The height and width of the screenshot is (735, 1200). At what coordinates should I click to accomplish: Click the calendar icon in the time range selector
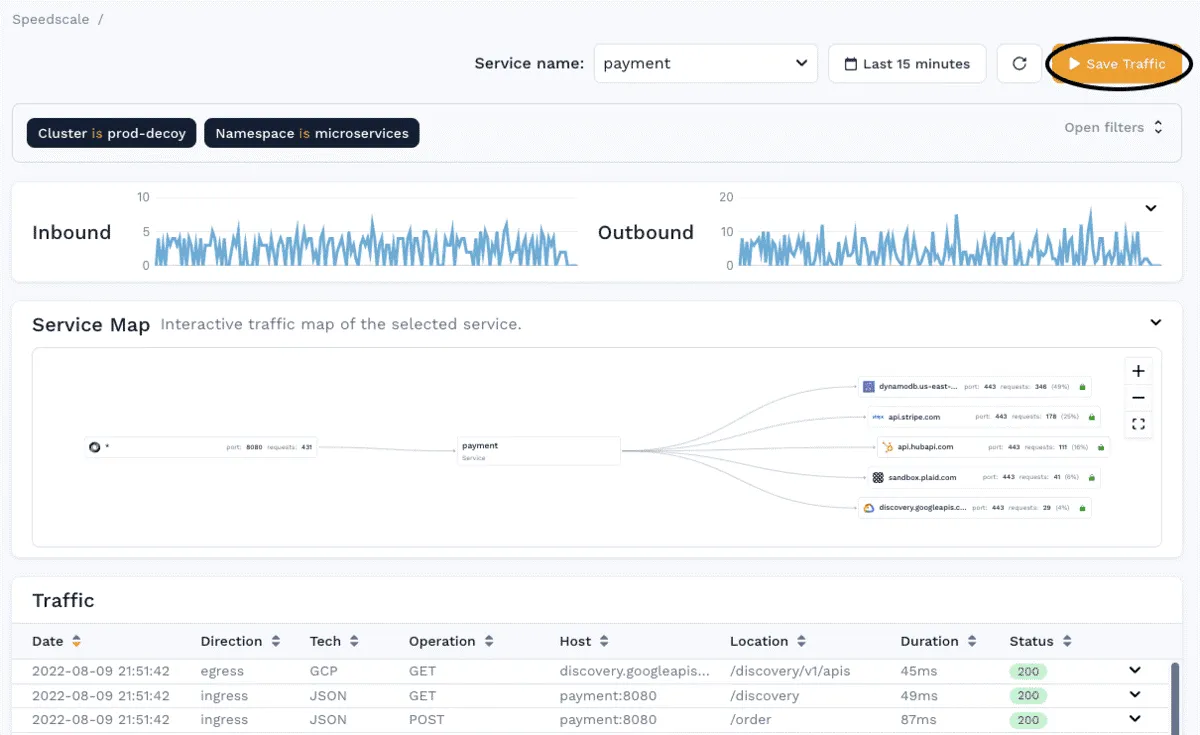pyautogui.click(x=853, y=63)
